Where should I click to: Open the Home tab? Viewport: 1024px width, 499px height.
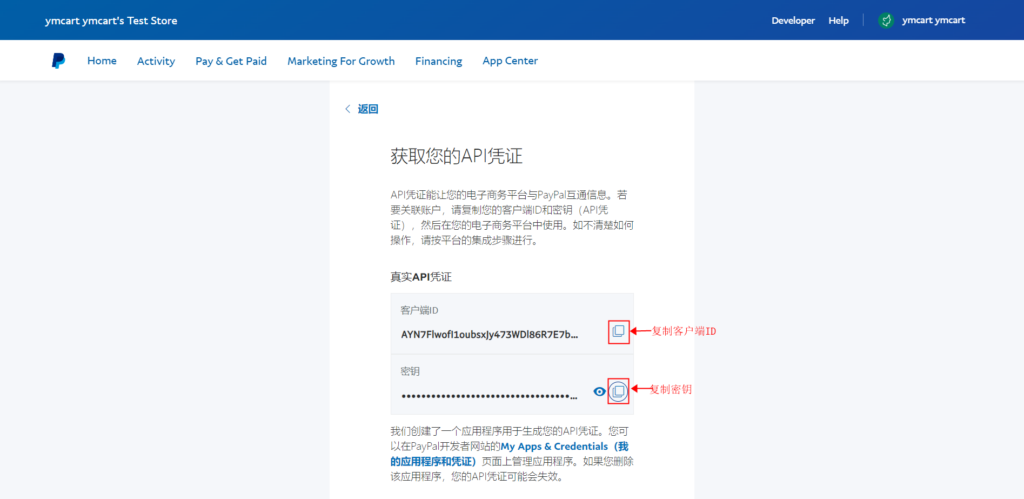102,61
